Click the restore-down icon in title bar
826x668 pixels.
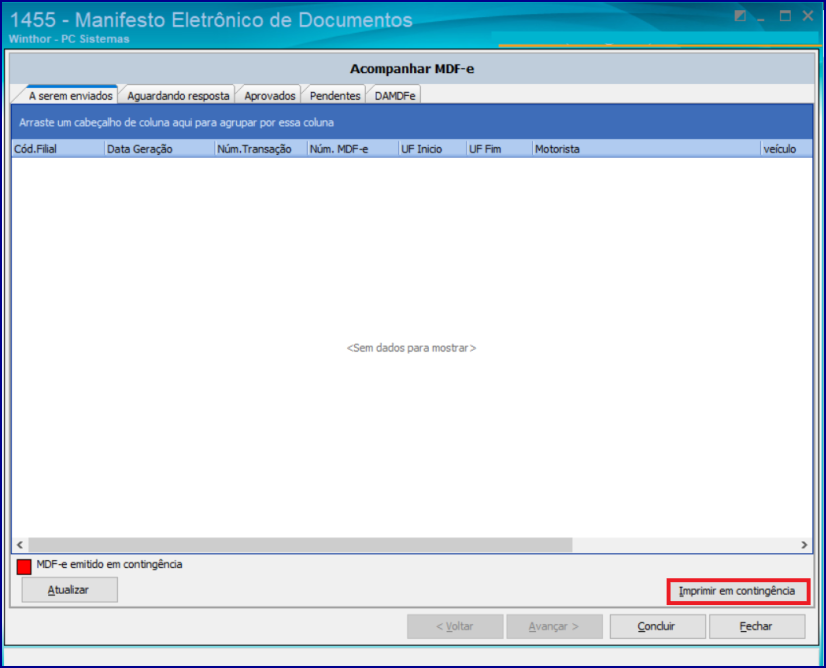tap(740, 16)
